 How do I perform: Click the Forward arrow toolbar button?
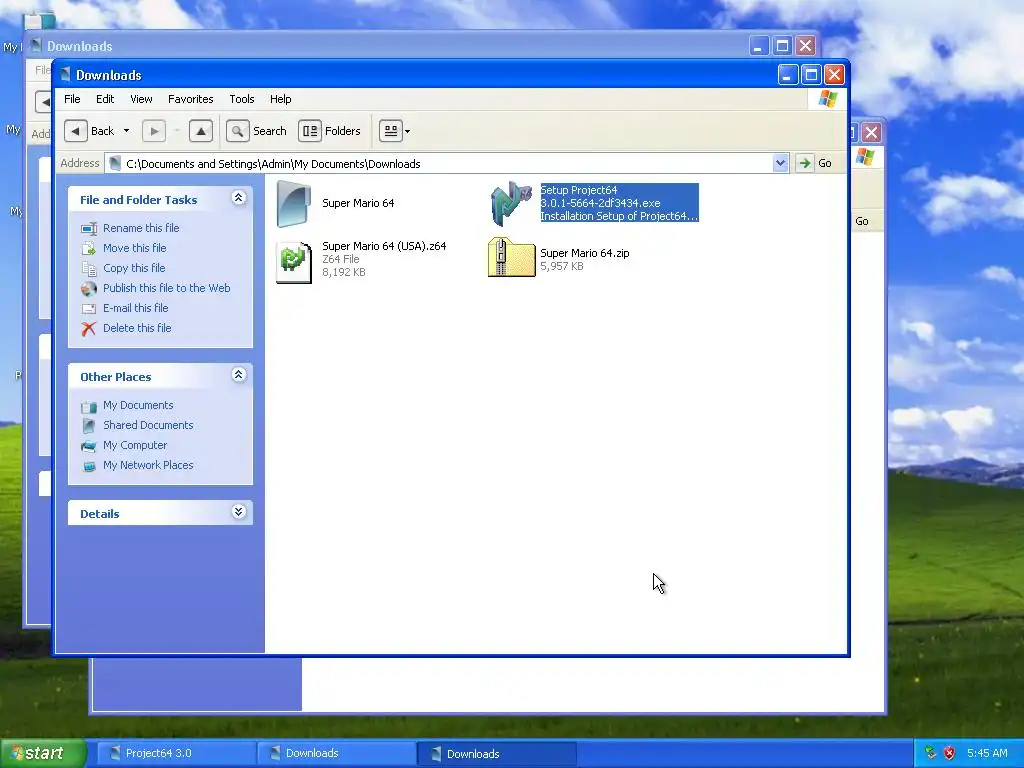click(154, 131)
